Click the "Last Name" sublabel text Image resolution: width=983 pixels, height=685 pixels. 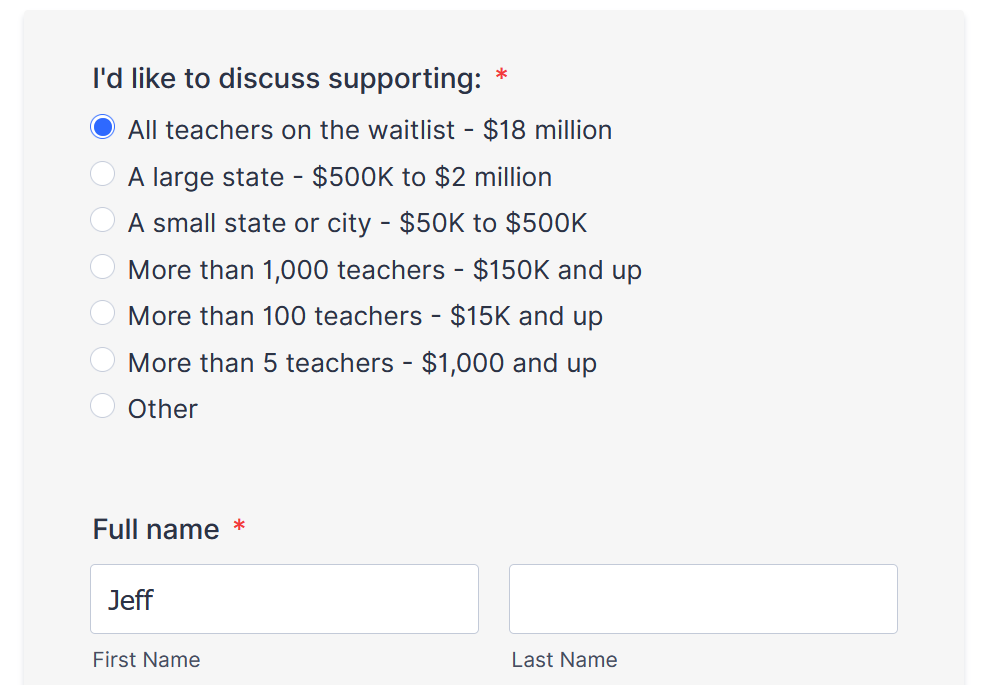(x=564, y=660)
